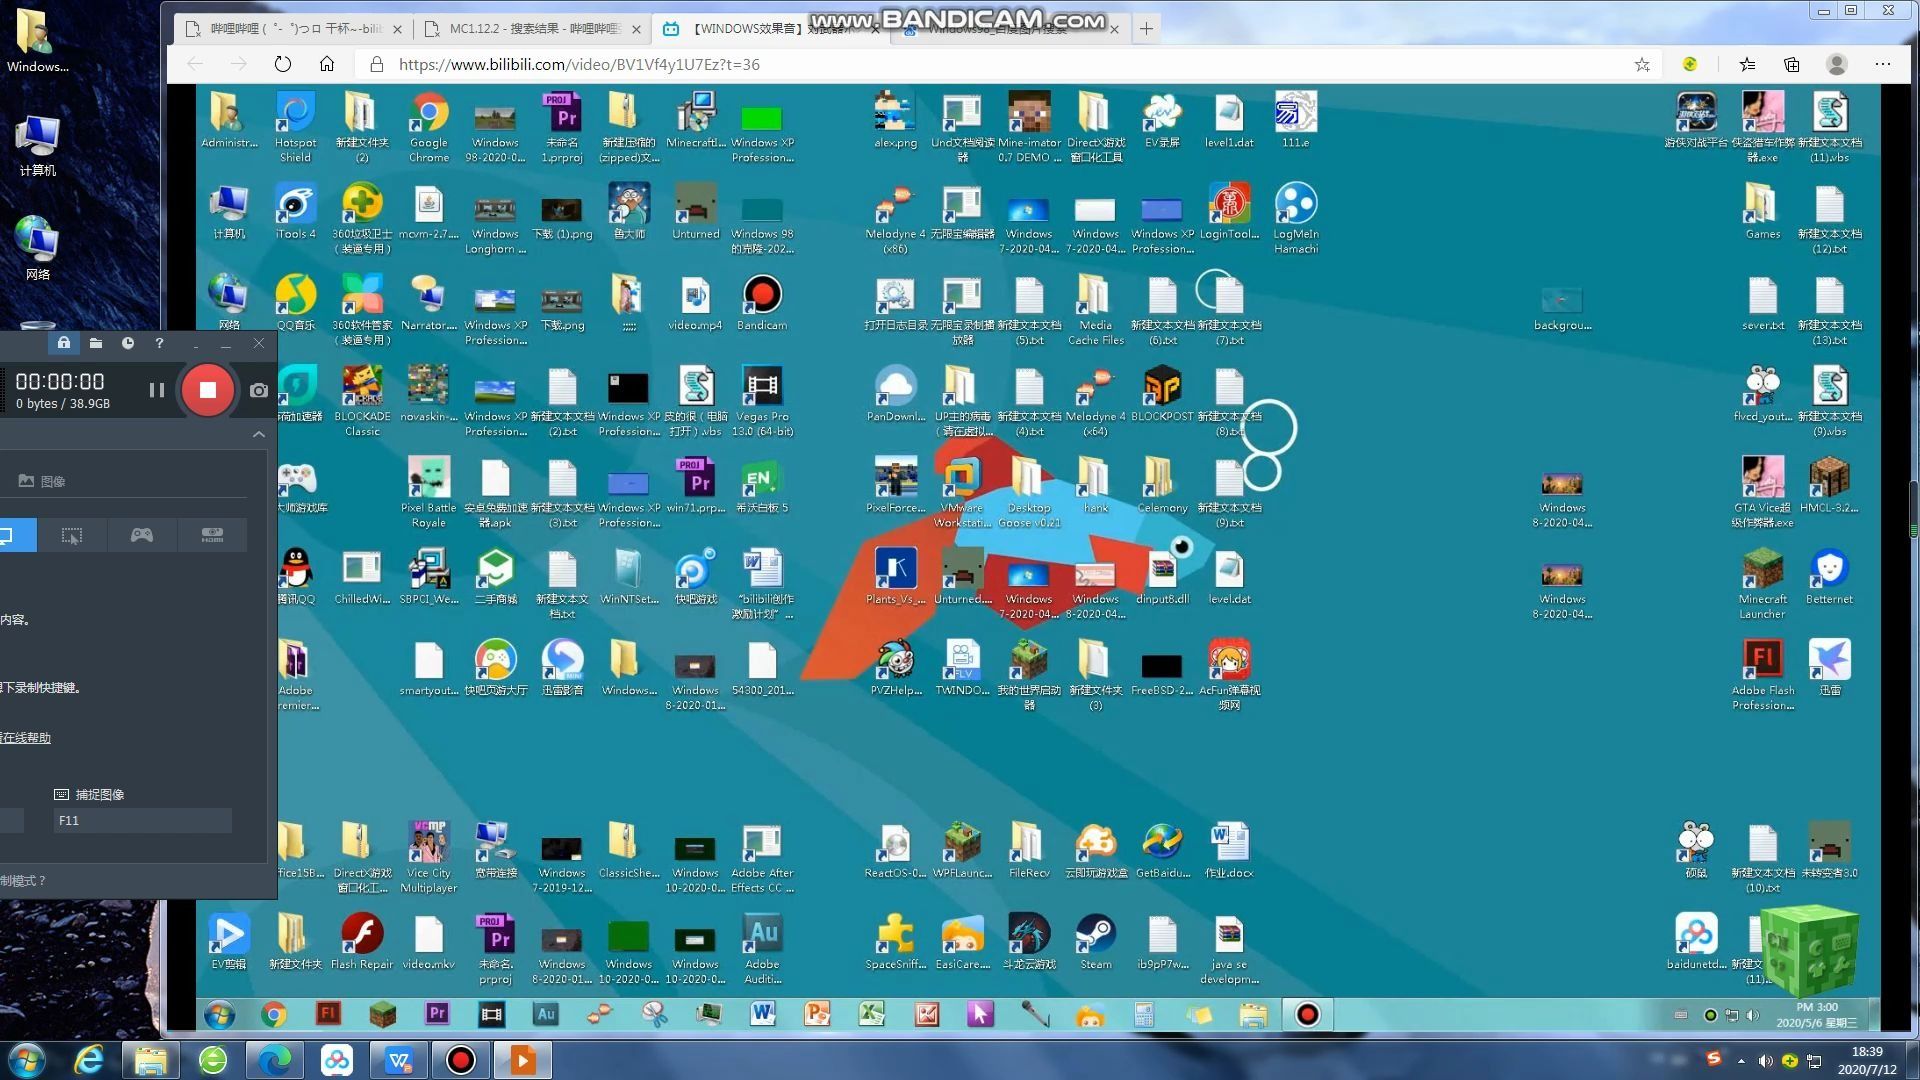Switch to Bandicam 图像 tab
The height and width of the screenshot is (1080, 1920).
click(x=42, y=481)
